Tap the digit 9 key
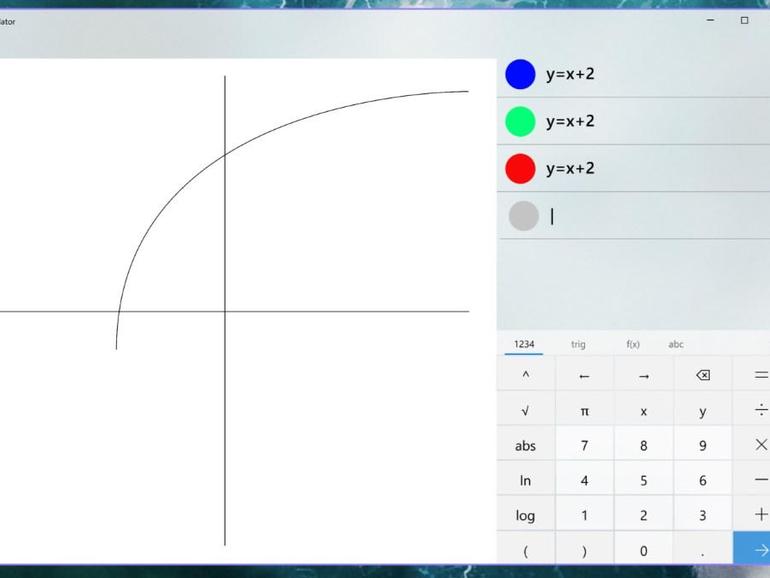The image size is (770, 578). [703, 445]
